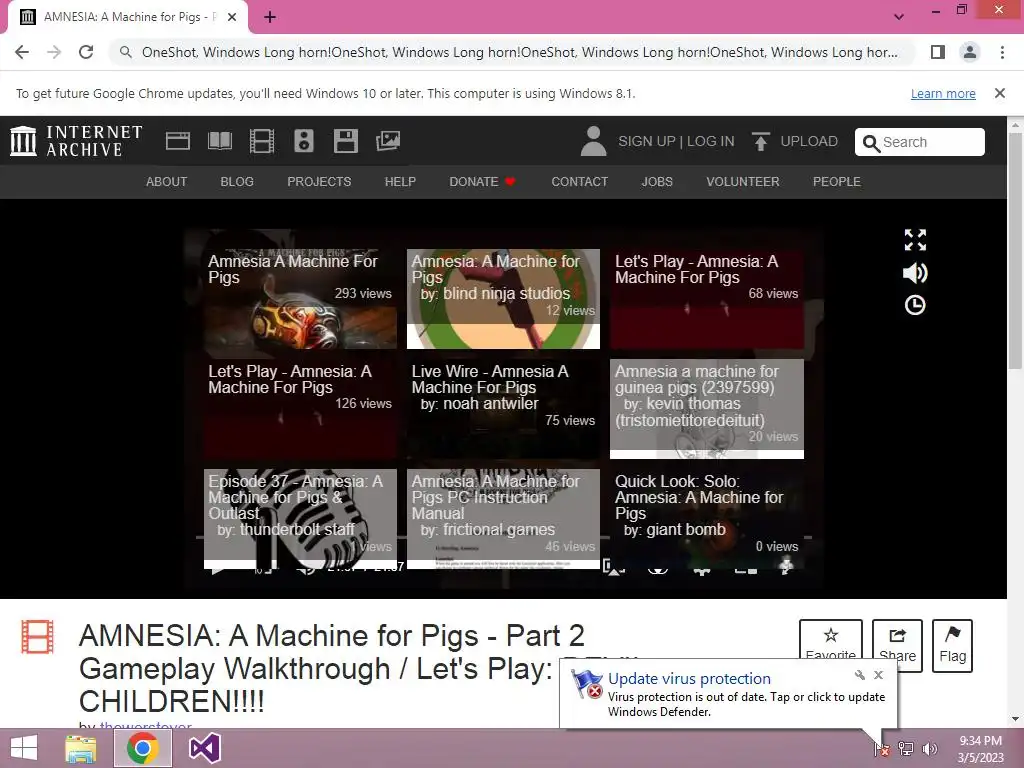Close the Update virus protection notification
The height and width of the screenshot is (768, 1024).
[878, 675]
